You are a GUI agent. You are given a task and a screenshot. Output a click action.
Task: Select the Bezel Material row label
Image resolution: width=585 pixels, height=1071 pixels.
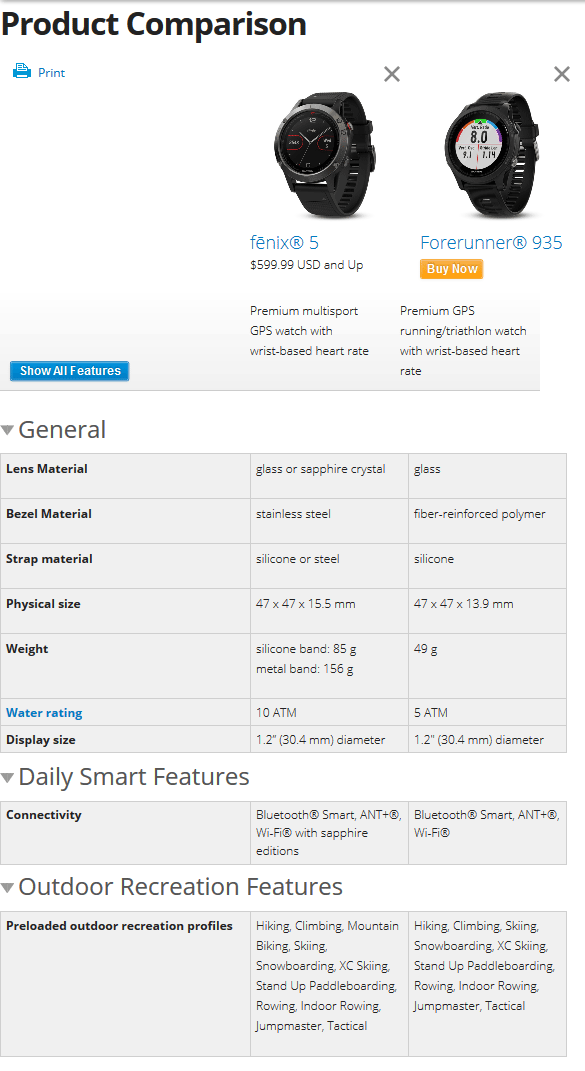[49, 514]
